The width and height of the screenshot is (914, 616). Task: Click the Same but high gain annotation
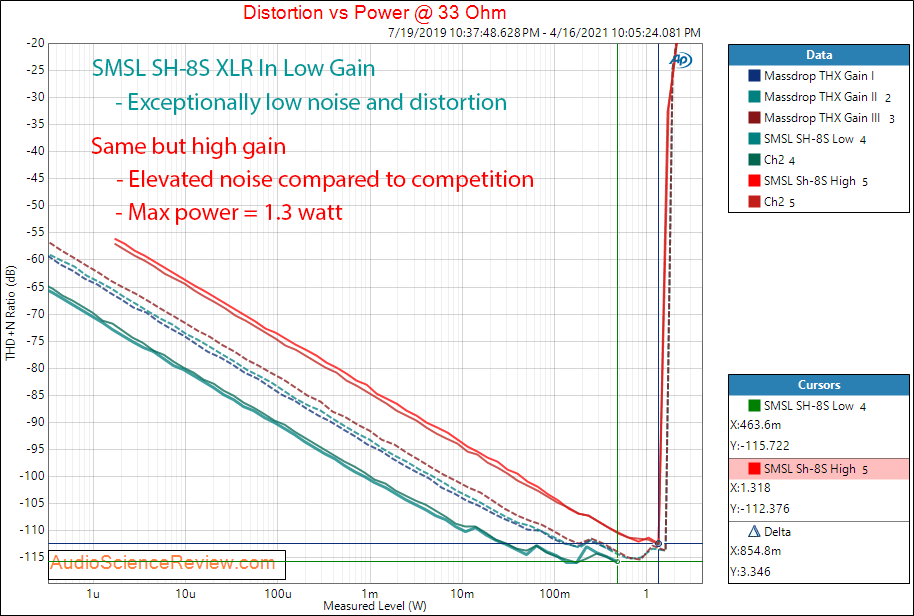click(188, 146)
